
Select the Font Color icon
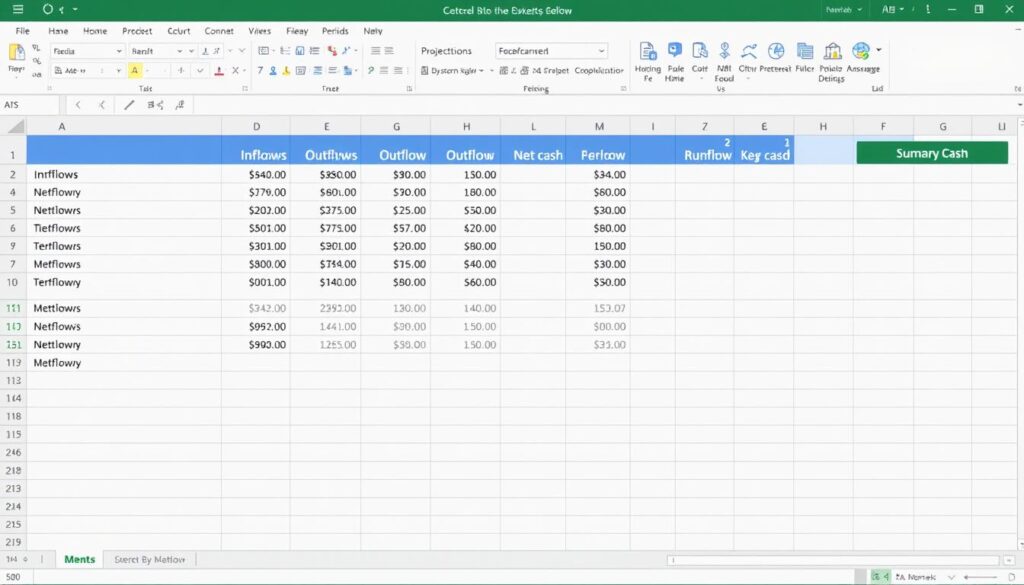coord(219,70)
